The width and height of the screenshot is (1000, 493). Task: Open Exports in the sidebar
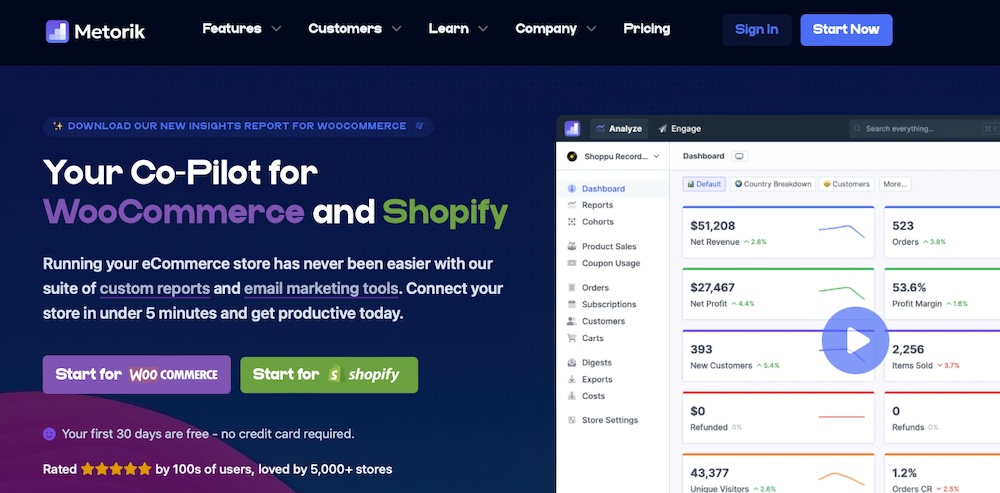pyautogui.click(x=597, y=379)
